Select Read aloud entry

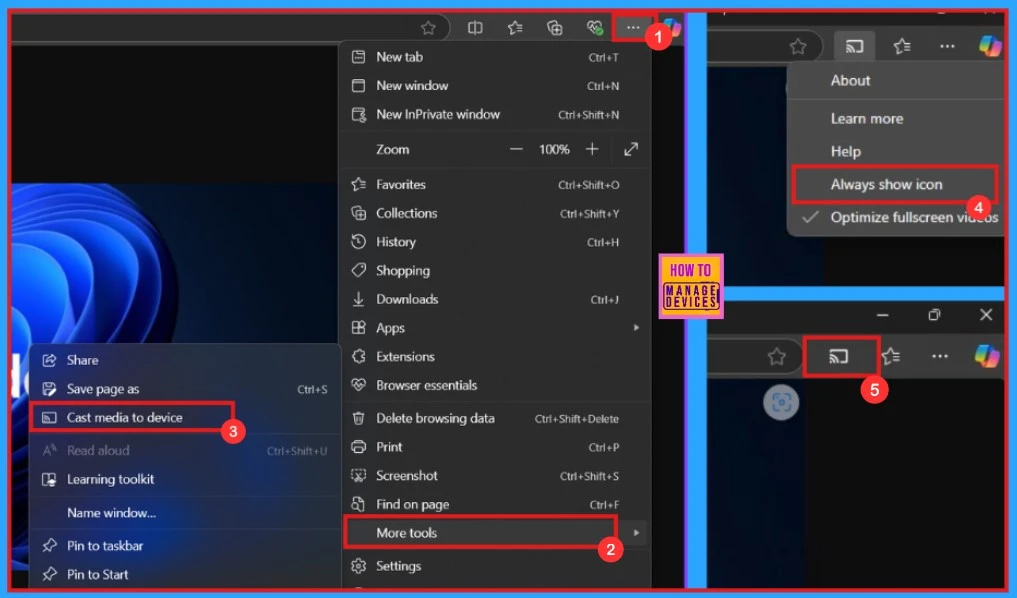pos(185,450)
